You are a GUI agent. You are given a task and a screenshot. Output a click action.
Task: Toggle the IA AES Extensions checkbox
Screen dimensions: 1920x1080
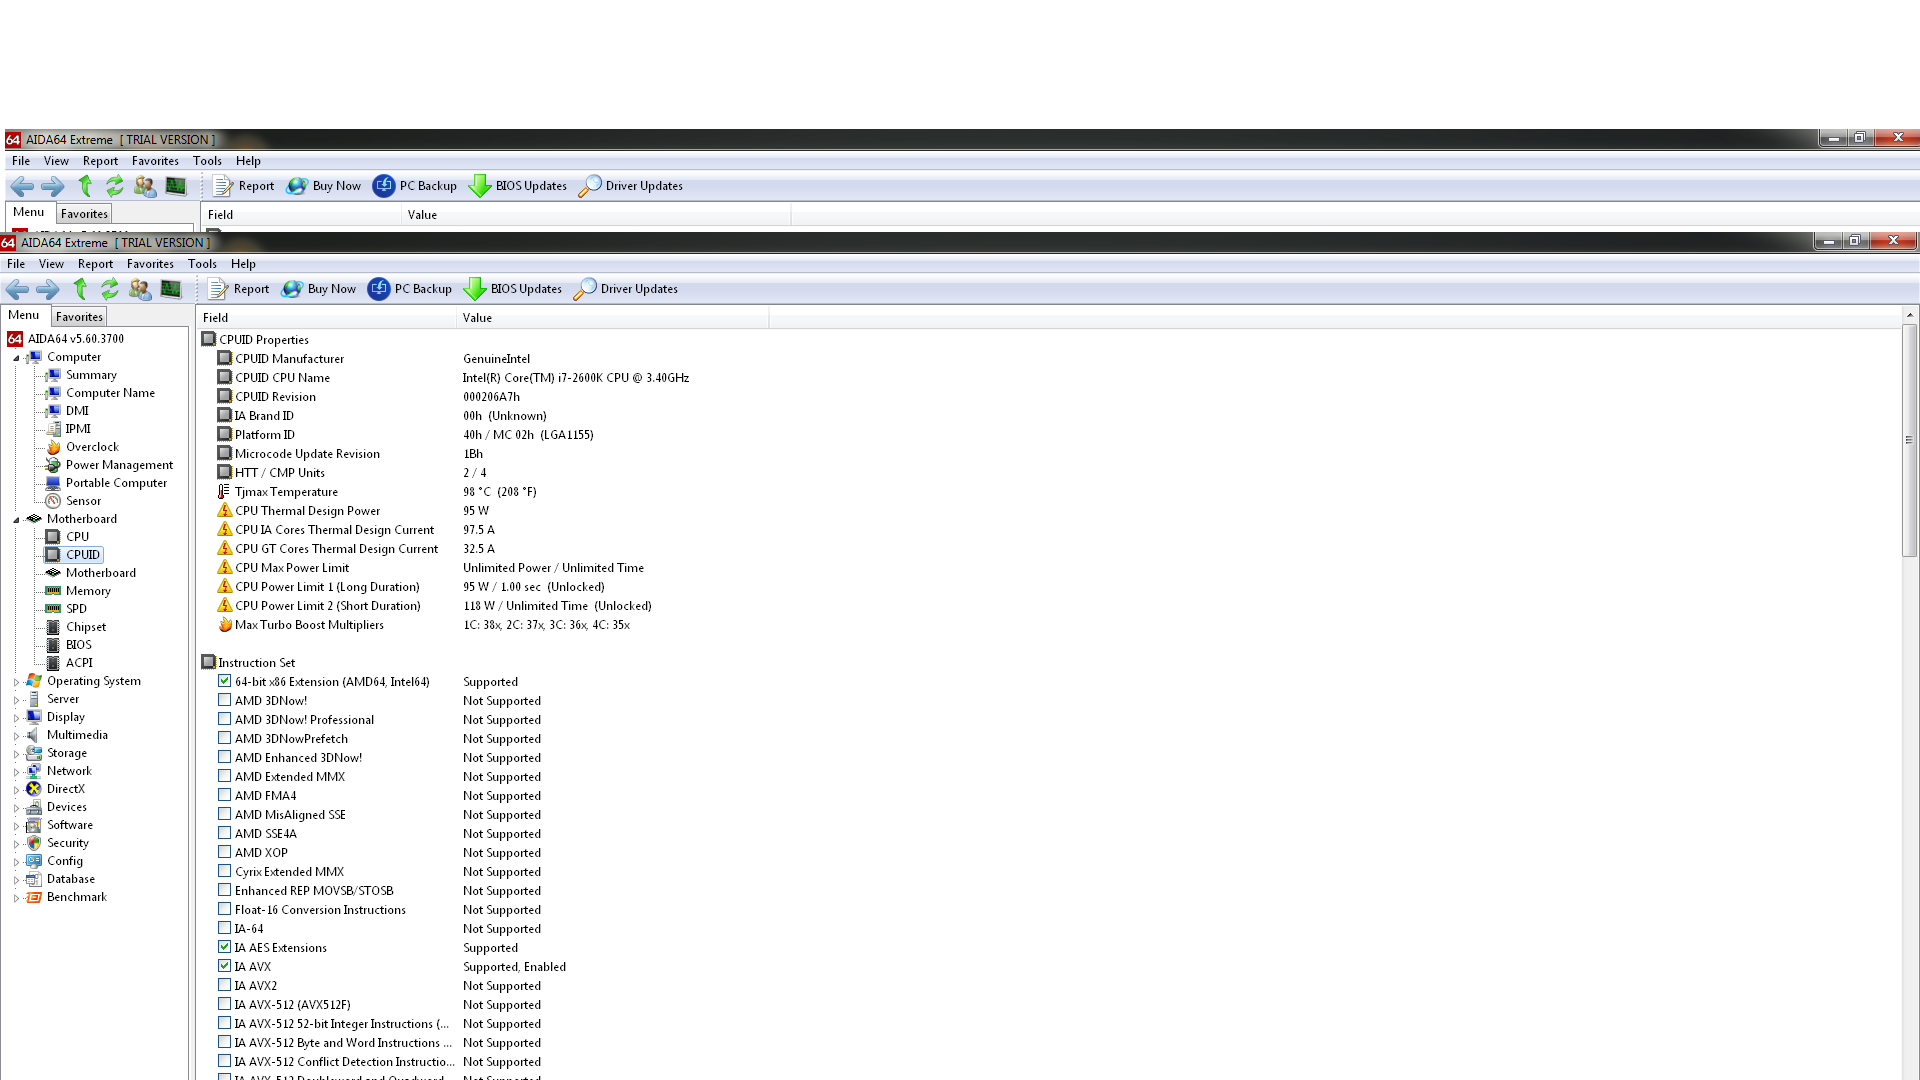[224, 947]
